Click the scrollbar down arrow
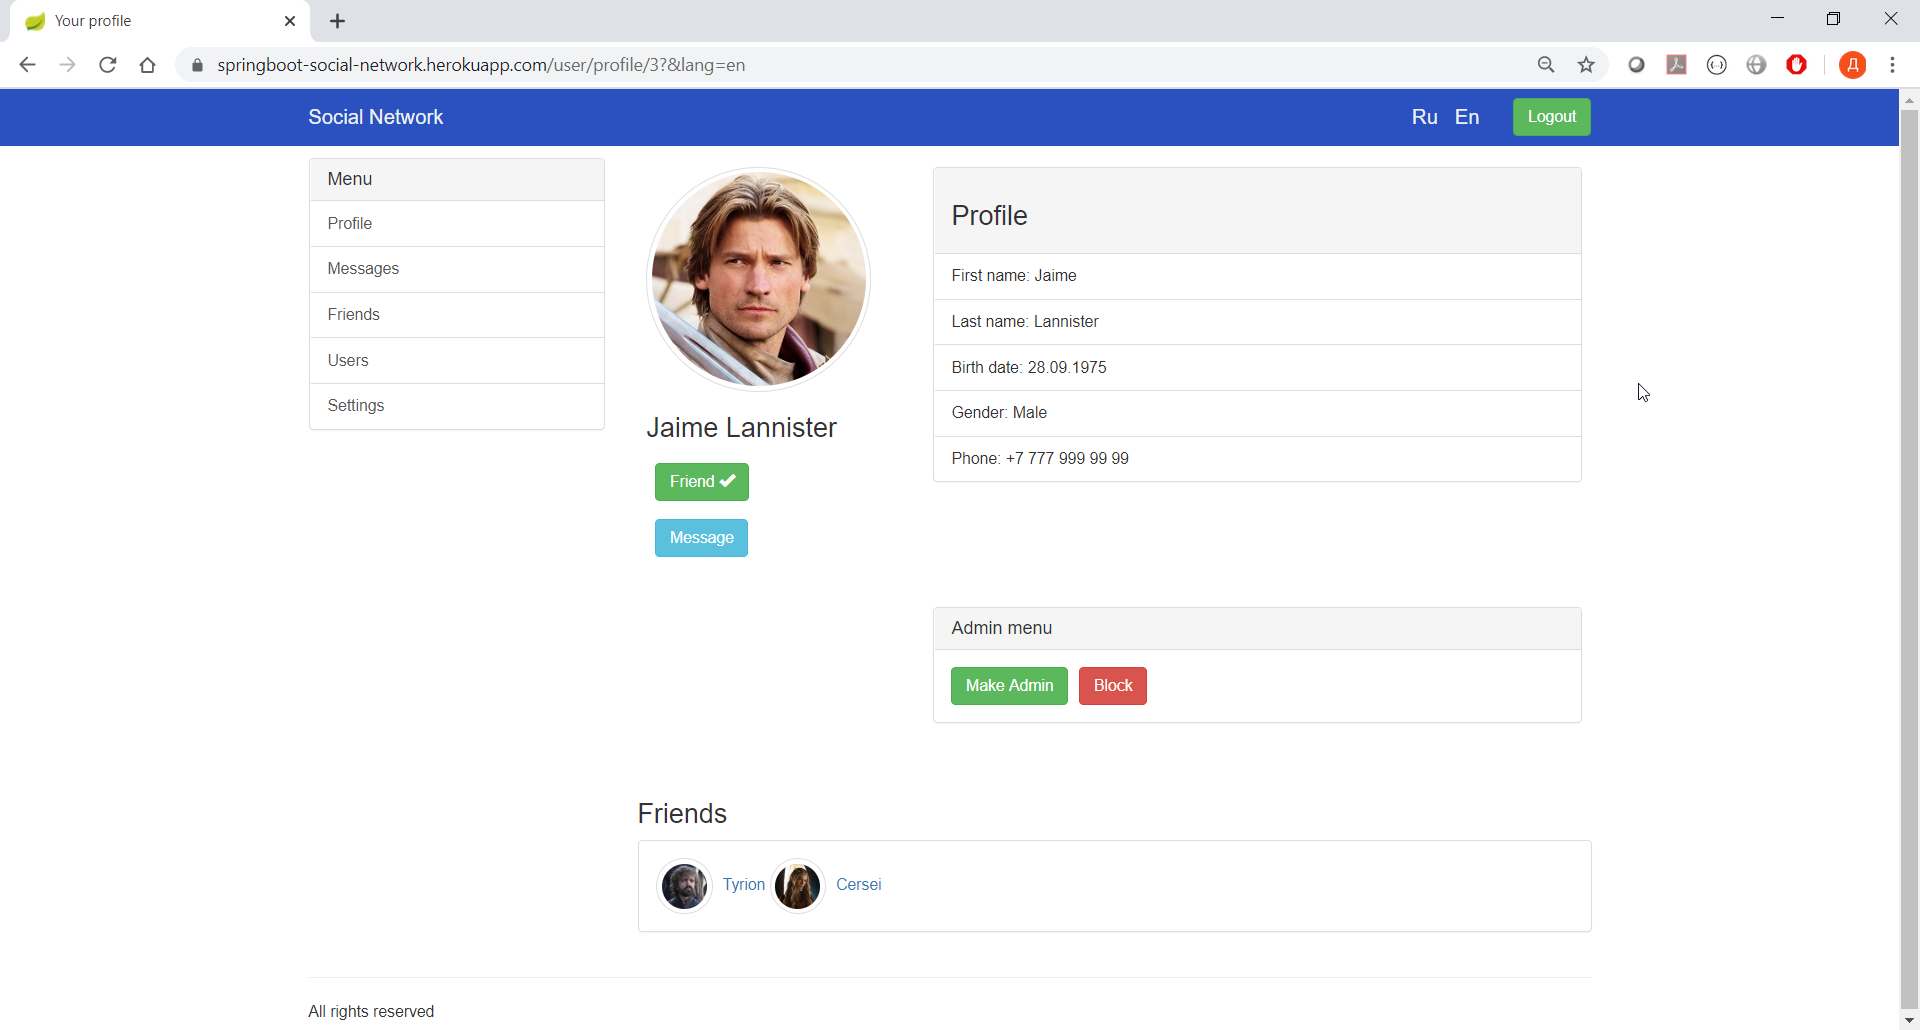 [x=1909, y=1020]
